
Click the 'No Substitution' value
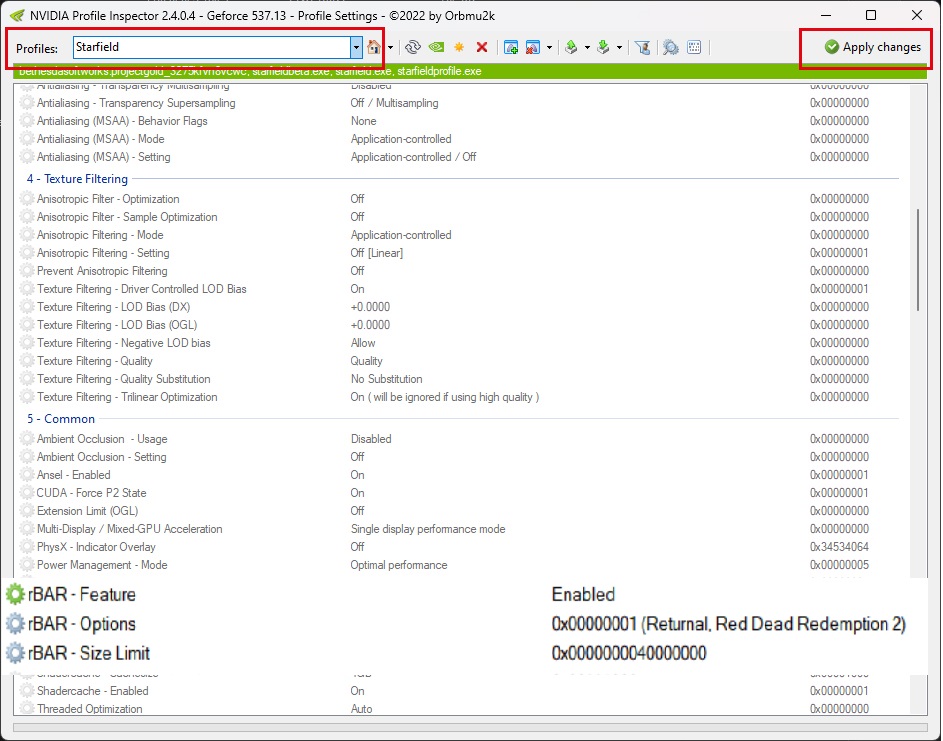click(386, 379)
